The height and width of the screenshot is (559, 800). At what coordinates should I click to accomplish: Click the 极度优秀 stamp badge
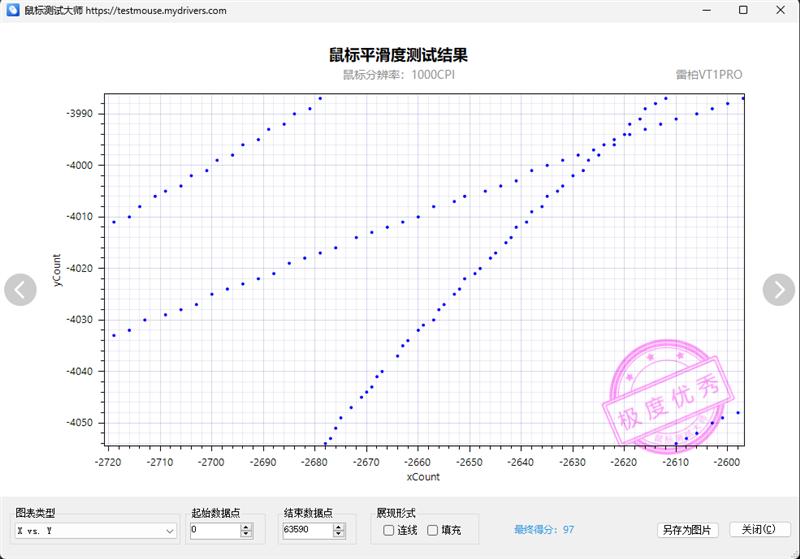point(668,393)
